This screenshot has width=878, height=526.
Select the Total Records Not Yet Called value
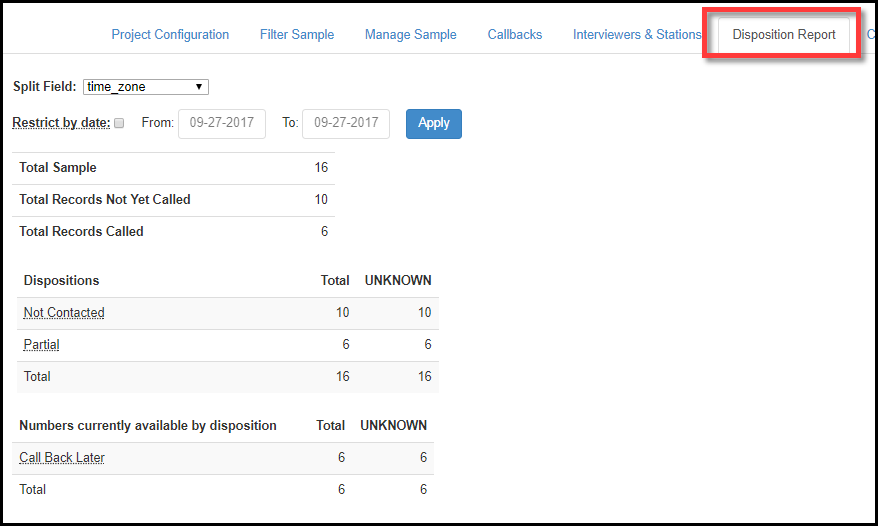click(321, 200)
